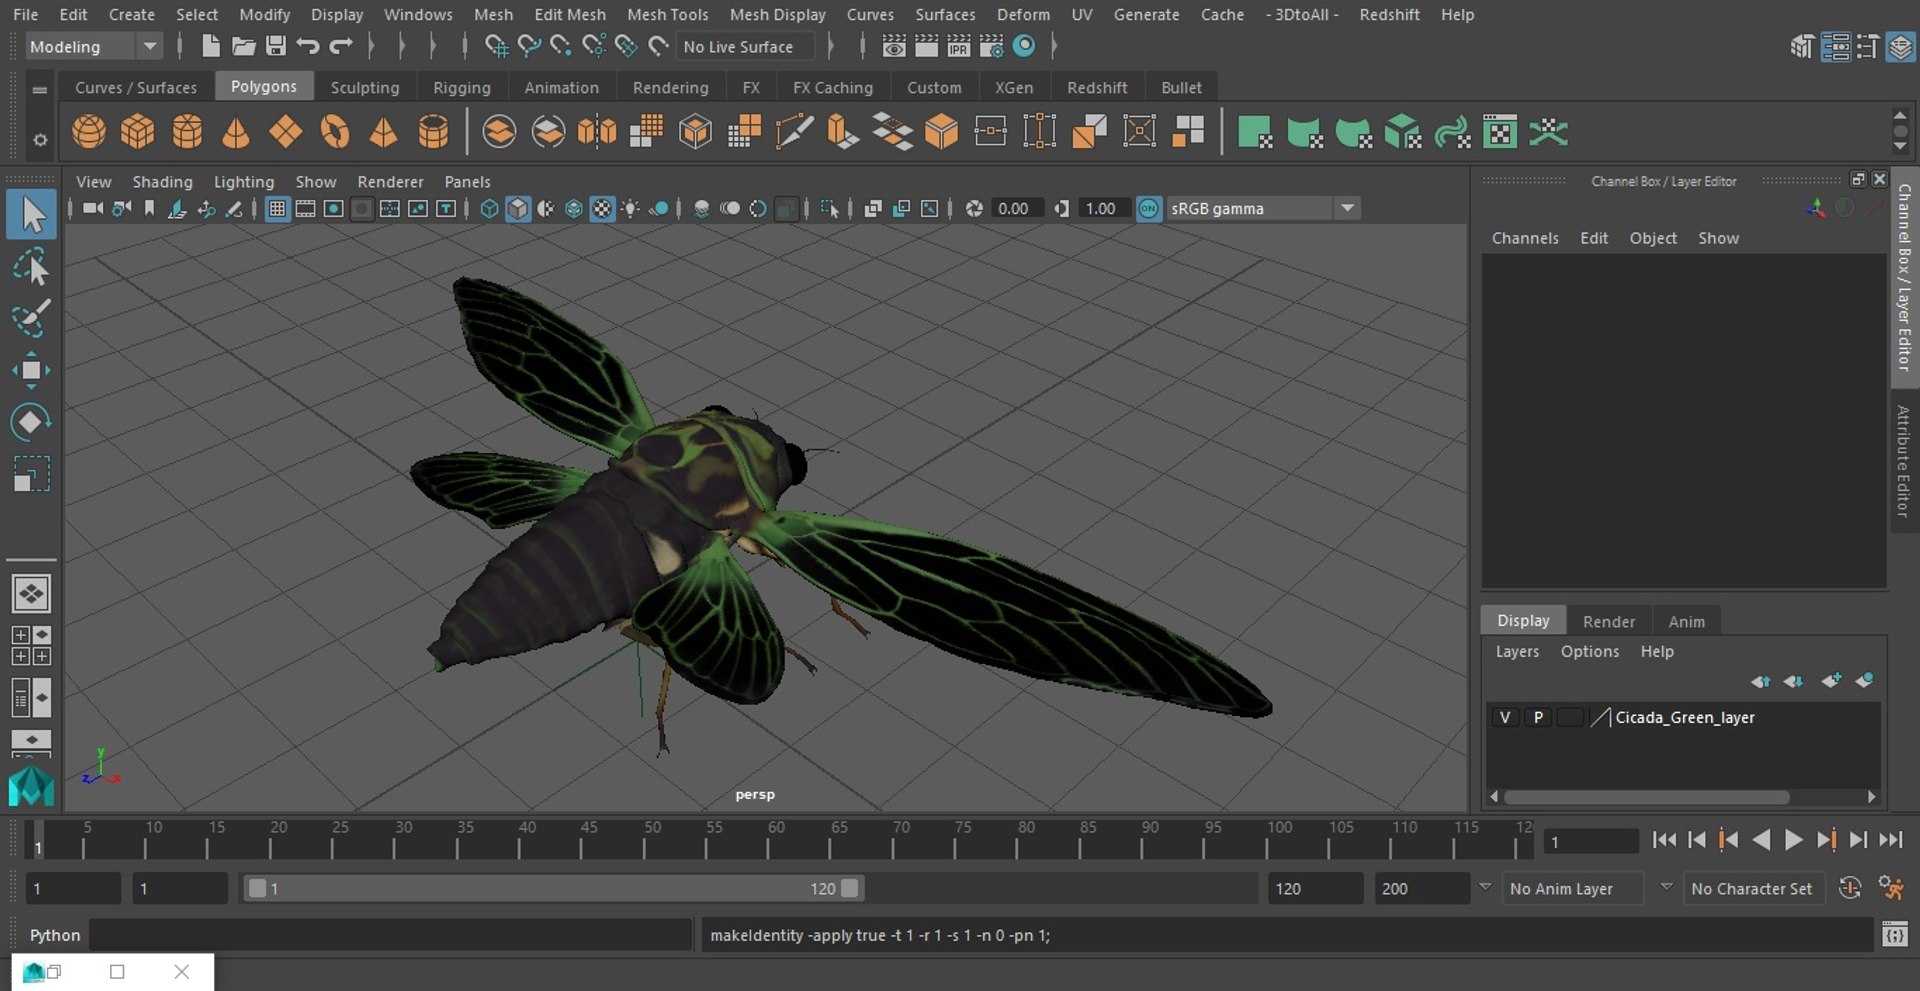The height and width of the screenshot is (991, 1920).
Task: Start IPR render from status line
Action: [x=958, y=46]
